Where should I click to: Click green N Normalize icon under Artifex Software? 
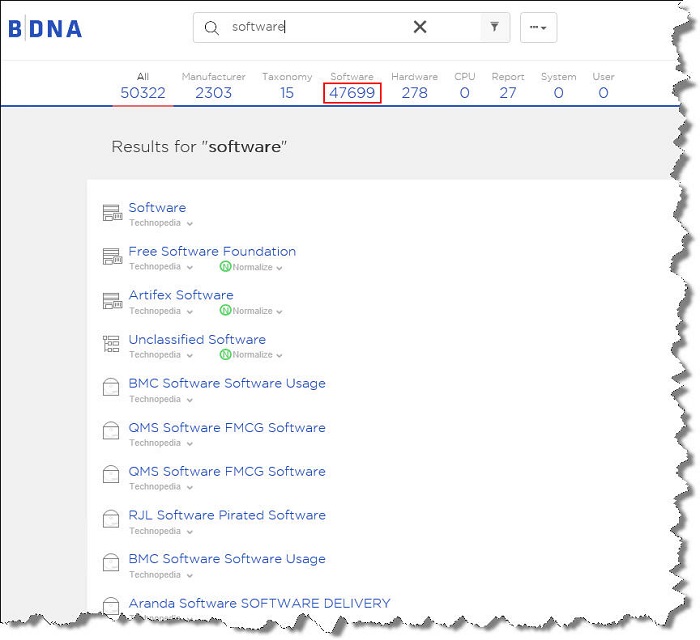click(225, 310)
